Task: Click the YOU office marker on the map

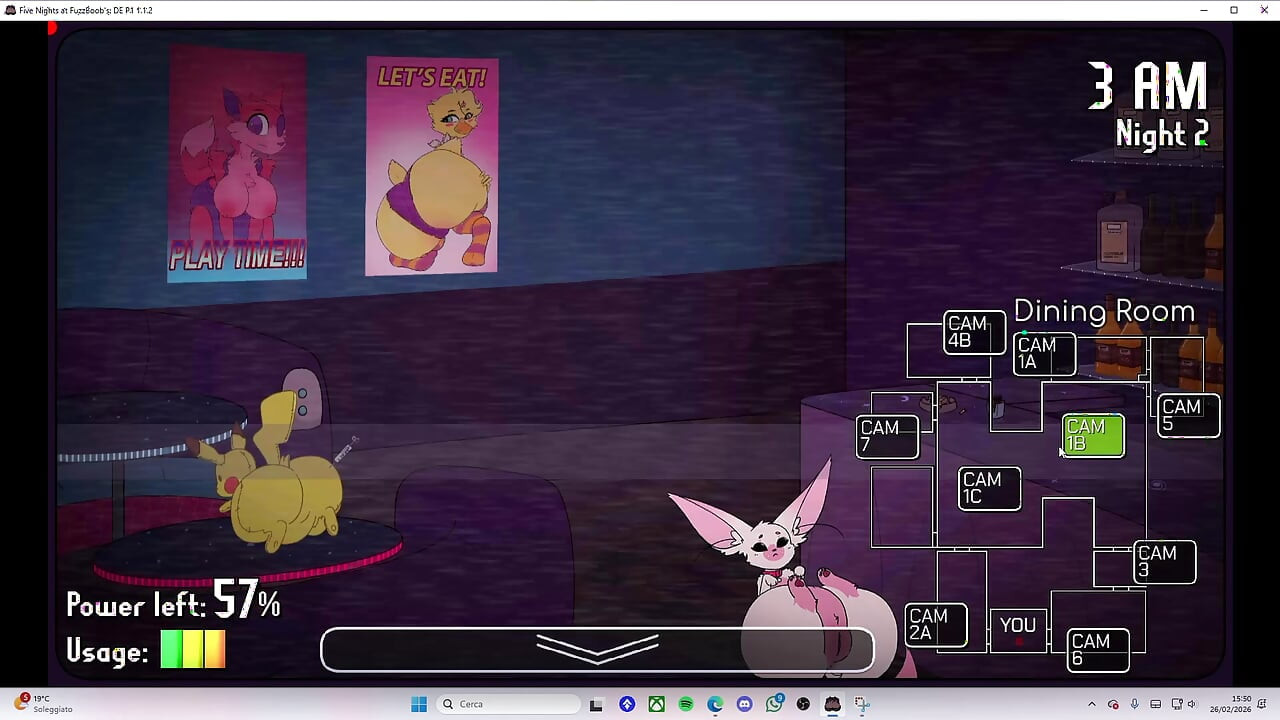Action: point(1018,630)
